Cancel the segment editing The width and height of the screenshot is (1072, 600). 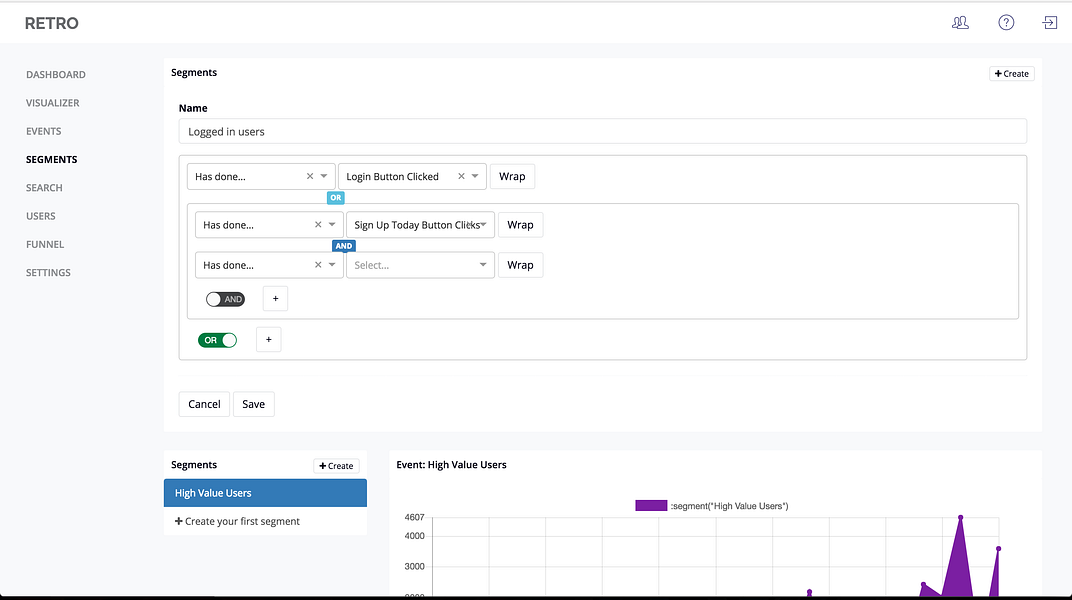tap(204, 404)
